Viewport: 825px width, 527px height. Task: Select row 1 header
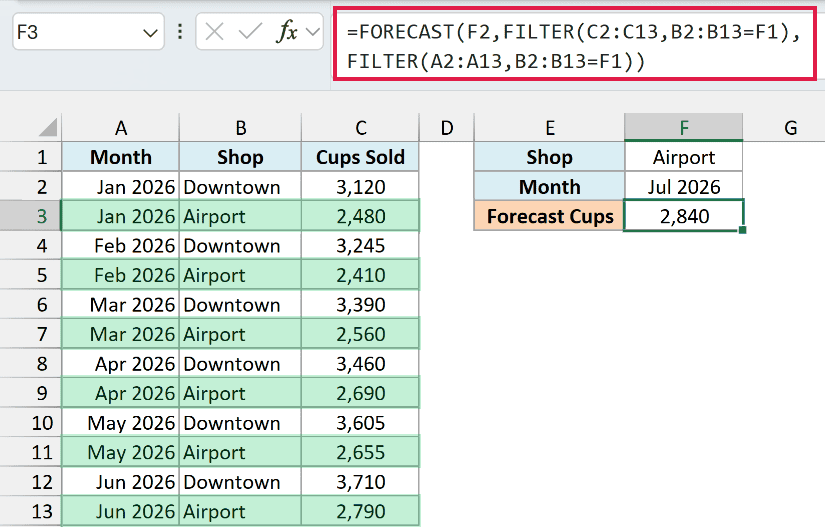pos(31,157)
